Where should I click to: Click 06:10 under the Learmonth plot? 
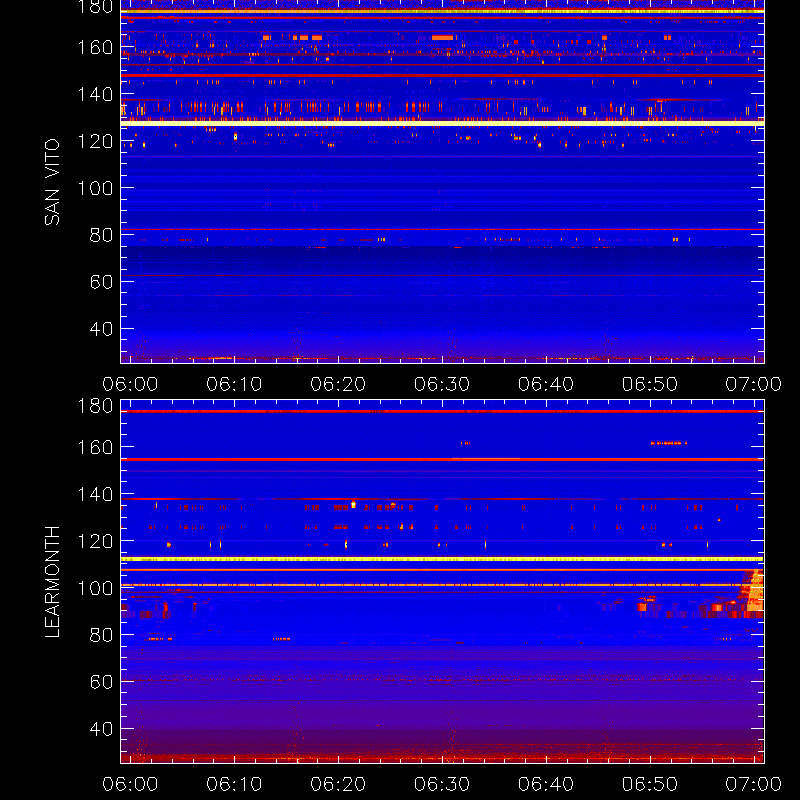coord(234,784)
